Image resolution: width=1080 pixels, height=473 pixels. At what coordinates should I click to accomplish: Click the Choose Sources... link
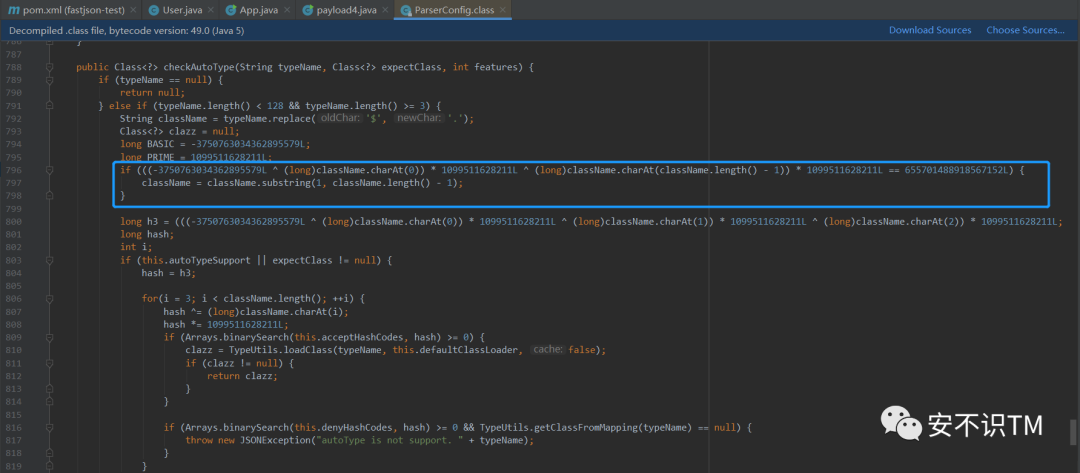pos(1025,30)
